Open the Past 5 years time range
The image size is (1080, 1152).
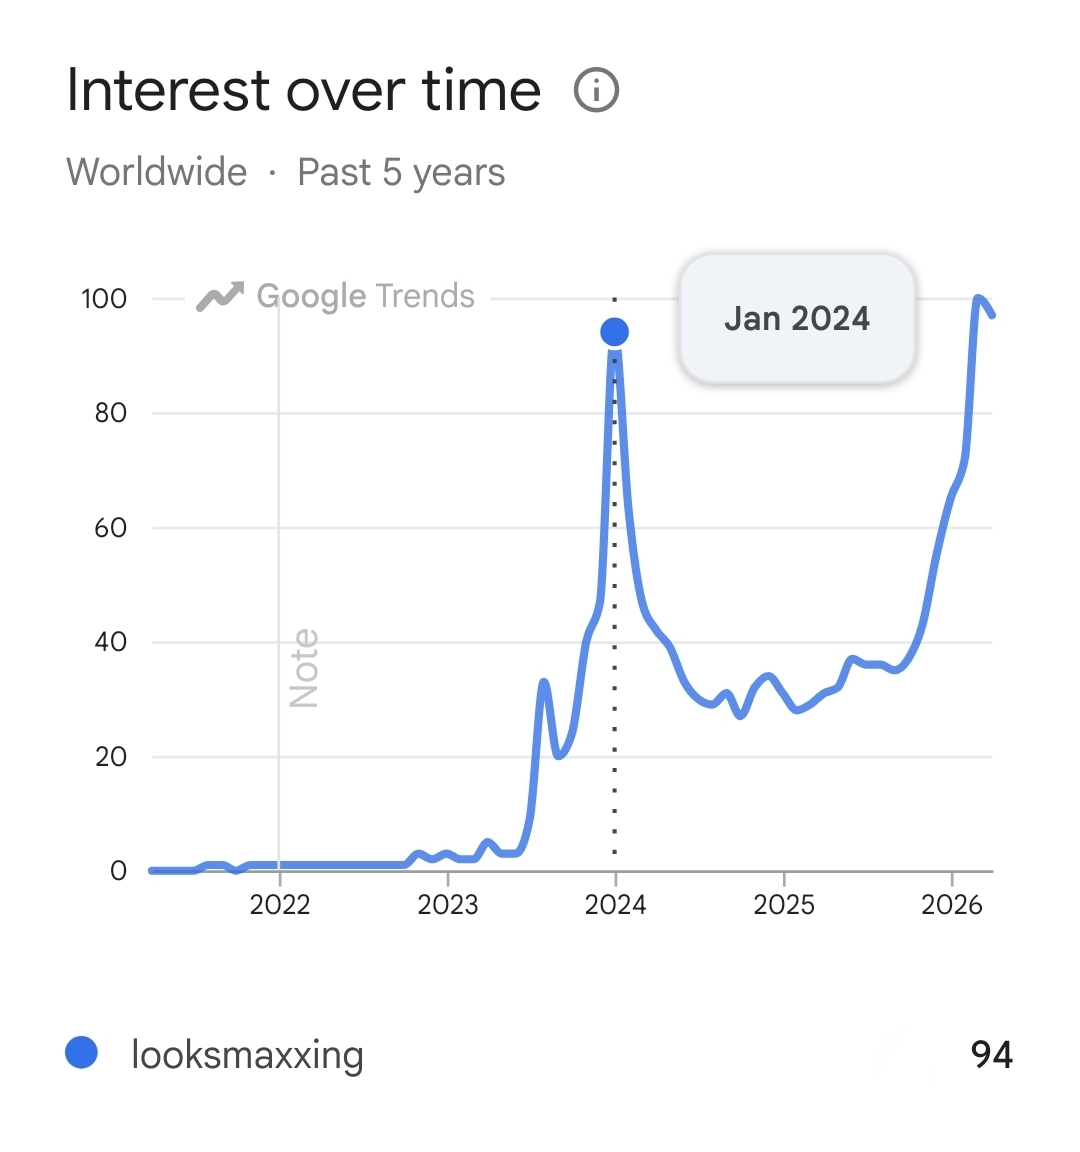401,172
